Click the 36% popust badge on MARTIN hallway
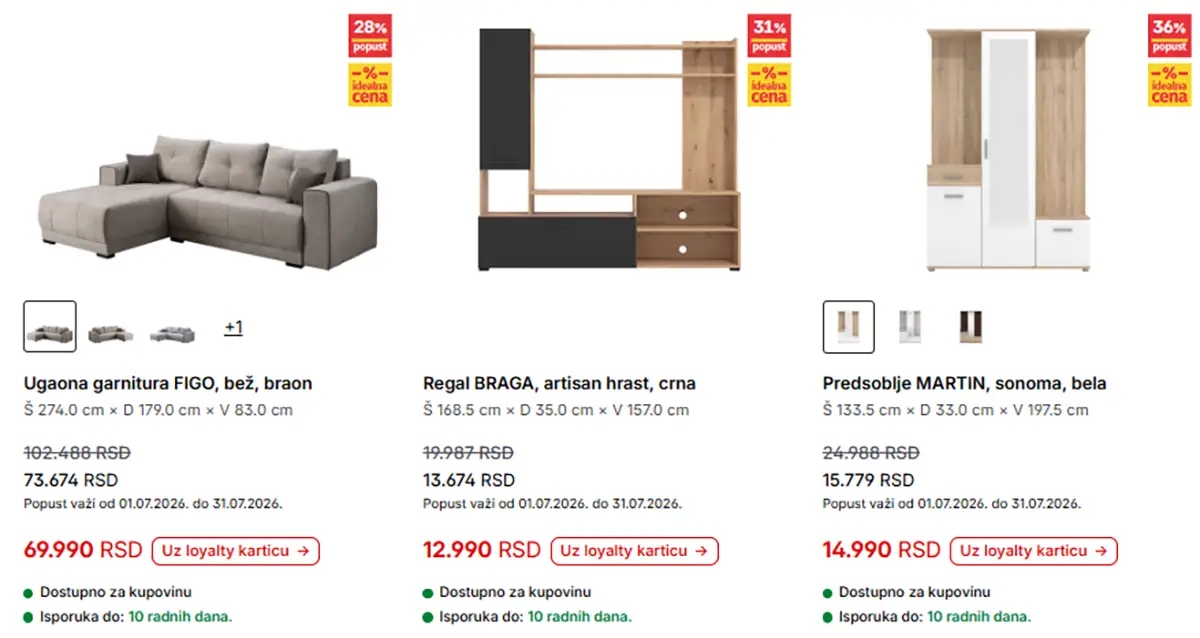 1169,35
